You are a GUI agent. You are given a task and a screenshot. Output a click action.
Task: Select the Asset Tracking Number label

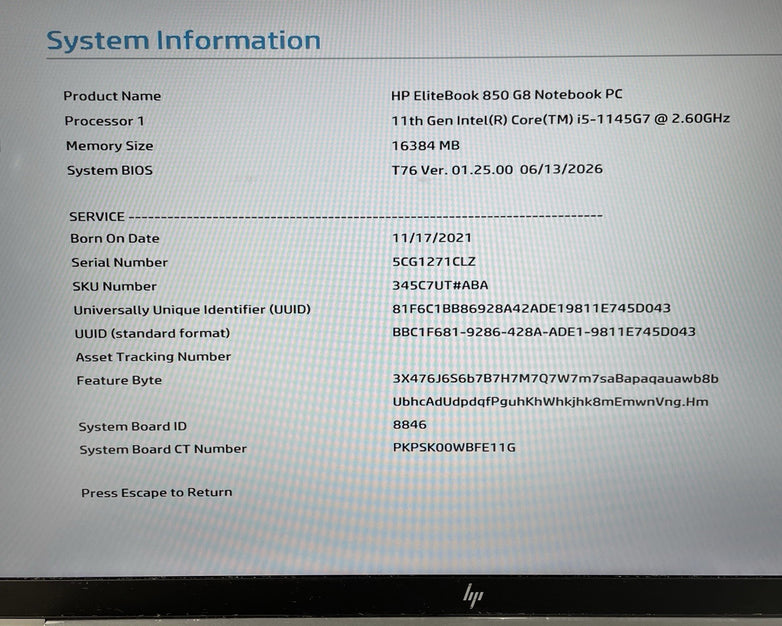point(154,357)
